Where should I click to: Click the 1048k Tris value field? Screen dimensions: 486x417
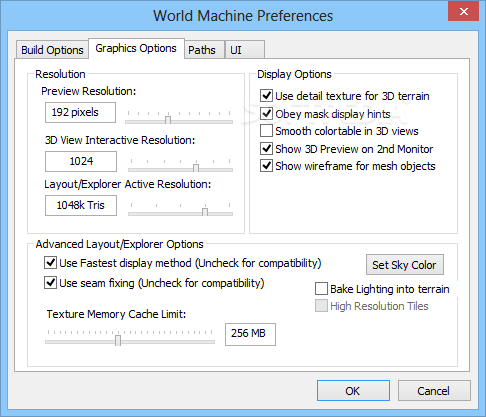[x=81, y=205]
